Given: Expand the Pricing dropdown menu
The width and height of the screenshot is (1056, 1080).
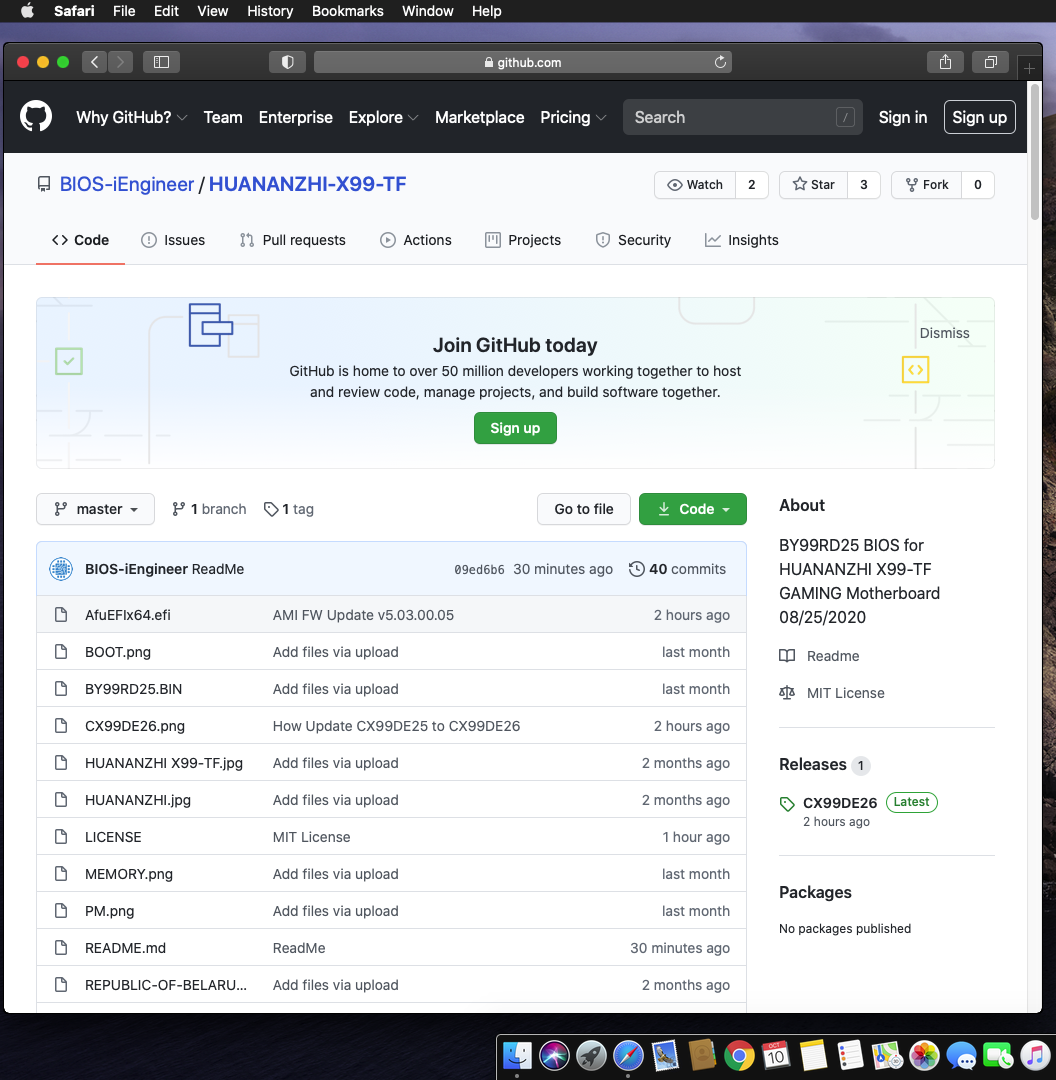Looking at the screenshot, I should (573, 117).
